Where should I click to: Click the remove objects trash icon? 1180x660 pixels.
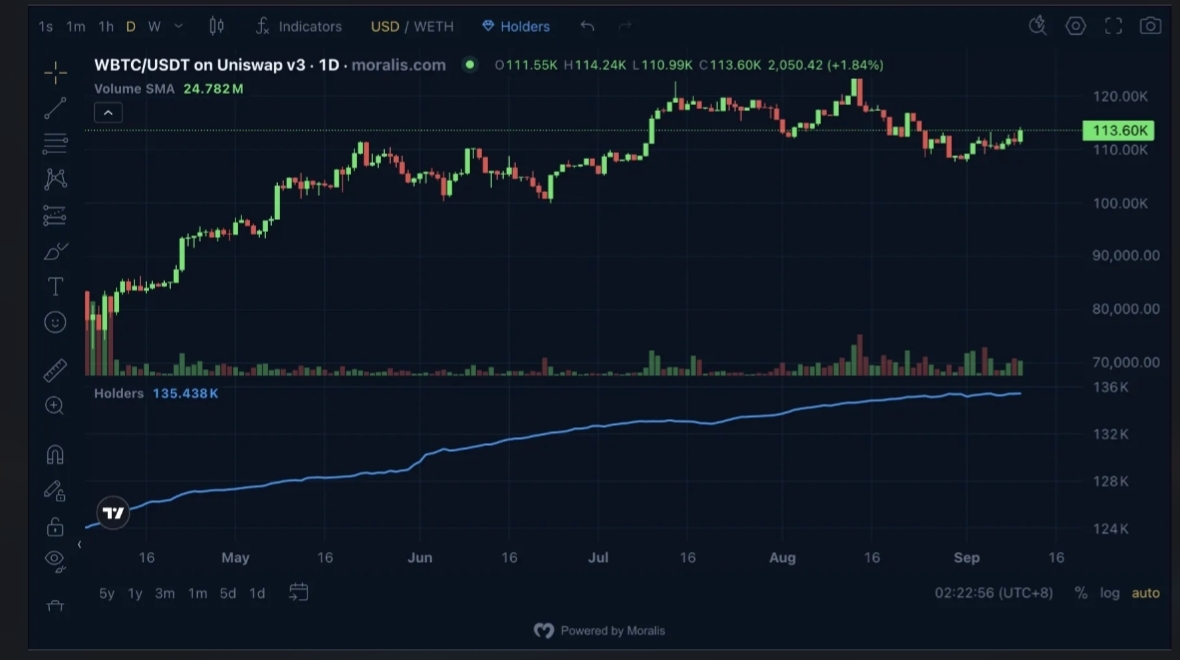[55, 606]
